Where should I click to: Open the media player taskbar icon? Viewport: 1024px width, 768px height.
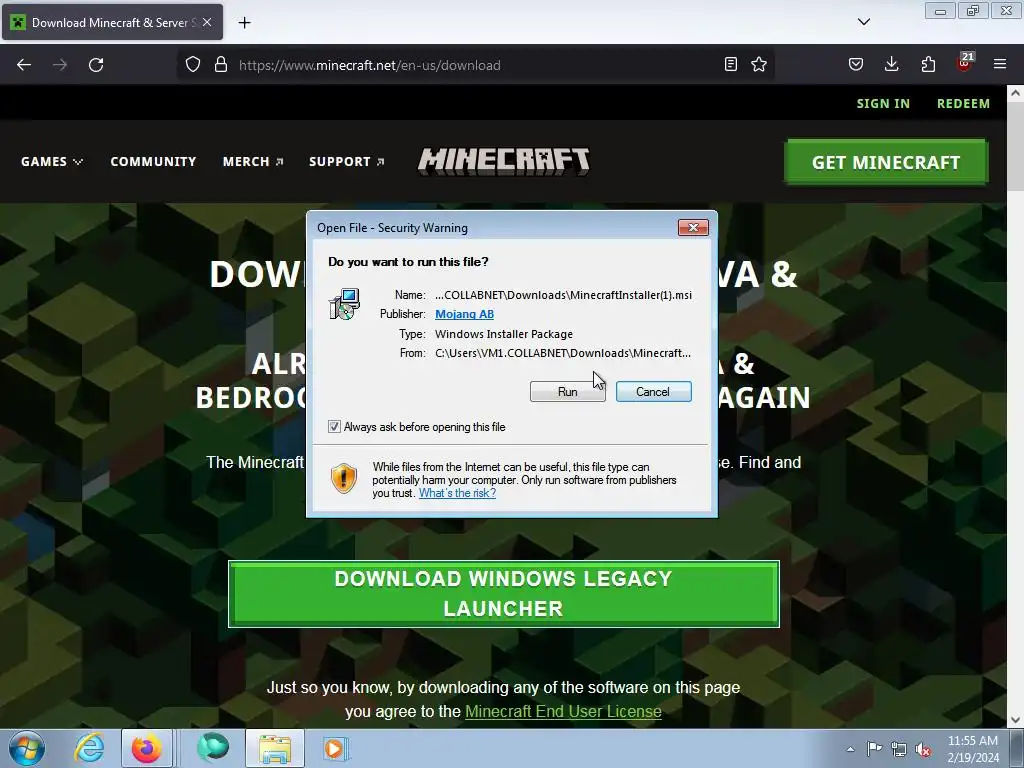tap(336, 748)
